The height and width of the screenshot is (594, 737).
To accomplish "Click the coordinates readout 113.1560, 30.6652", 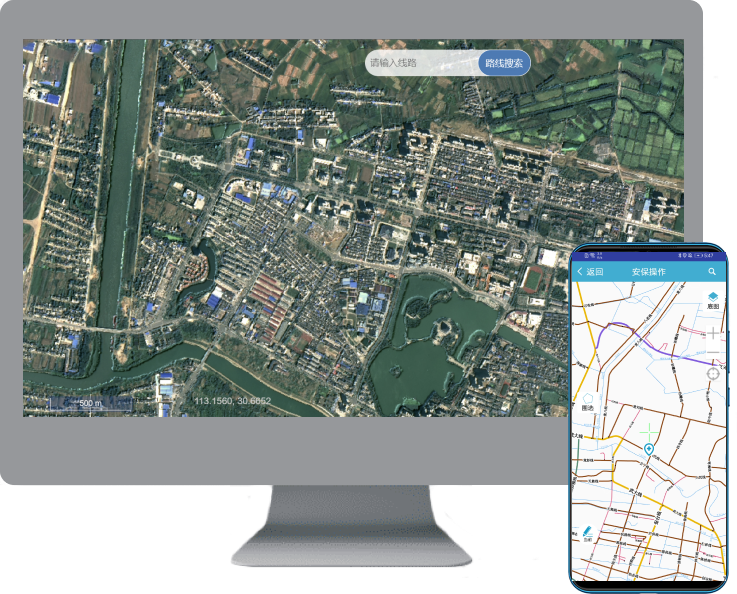I will (233, 401).
